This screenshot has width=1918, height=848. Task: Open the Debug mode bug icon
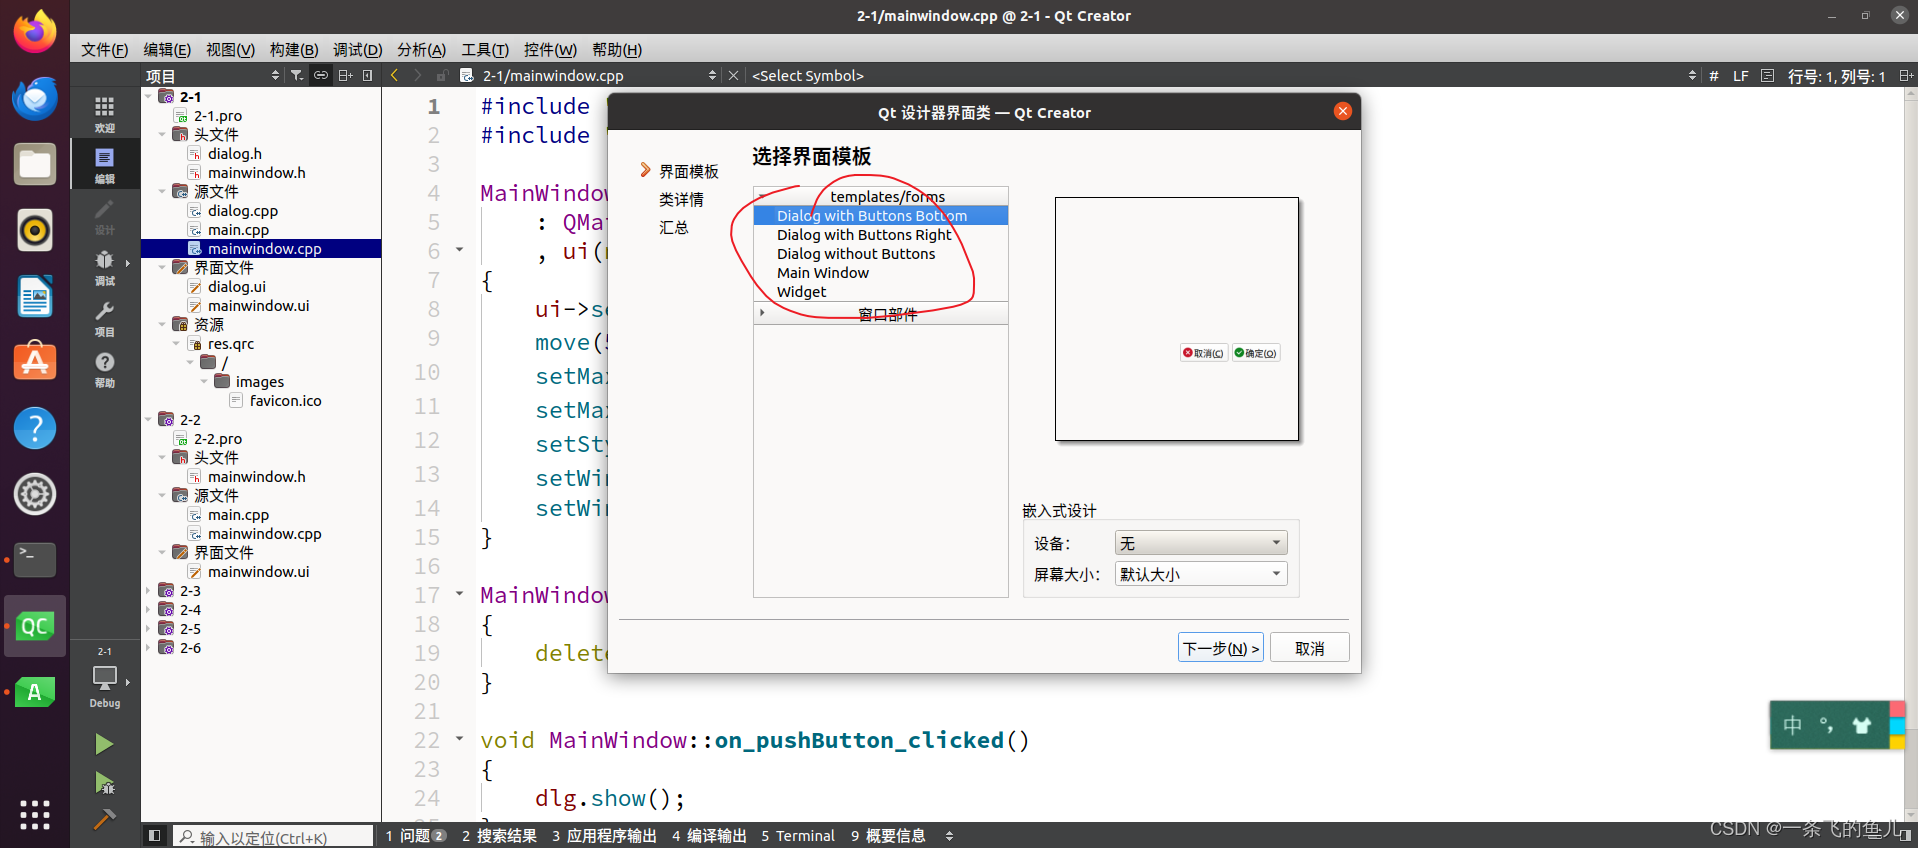pyautogui.click(x=105, y=266)
